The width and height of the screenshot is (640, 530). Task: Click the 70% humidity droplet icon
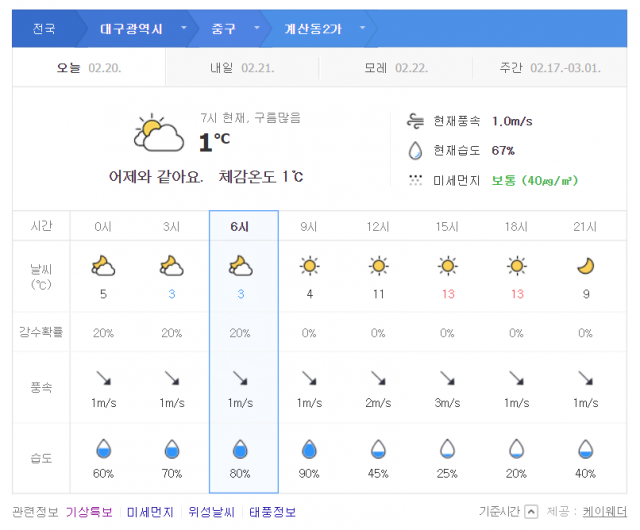click(172, 448)
